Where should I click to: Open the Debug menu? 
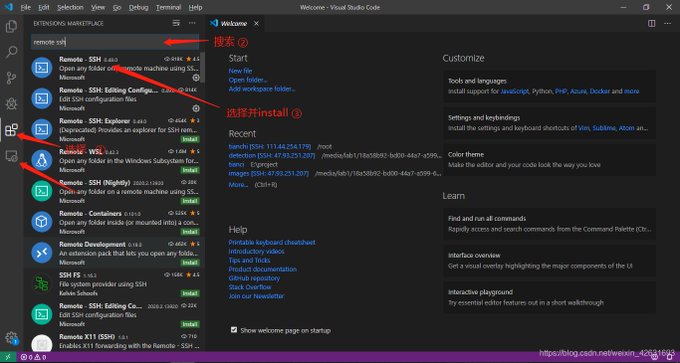138,7
